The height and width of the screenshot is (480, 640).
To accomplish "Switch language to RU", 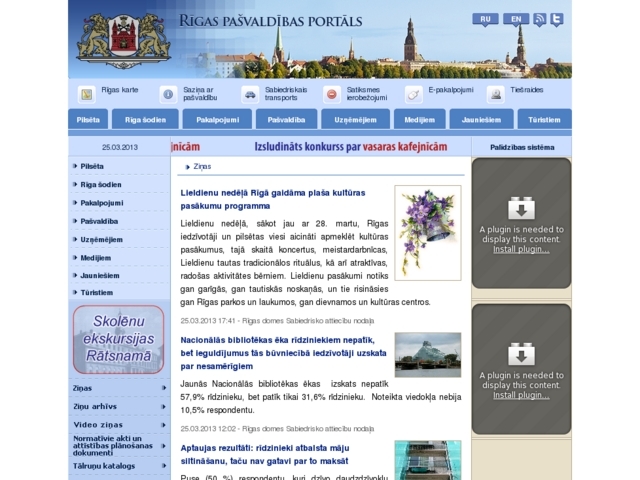I will point(485,19).
